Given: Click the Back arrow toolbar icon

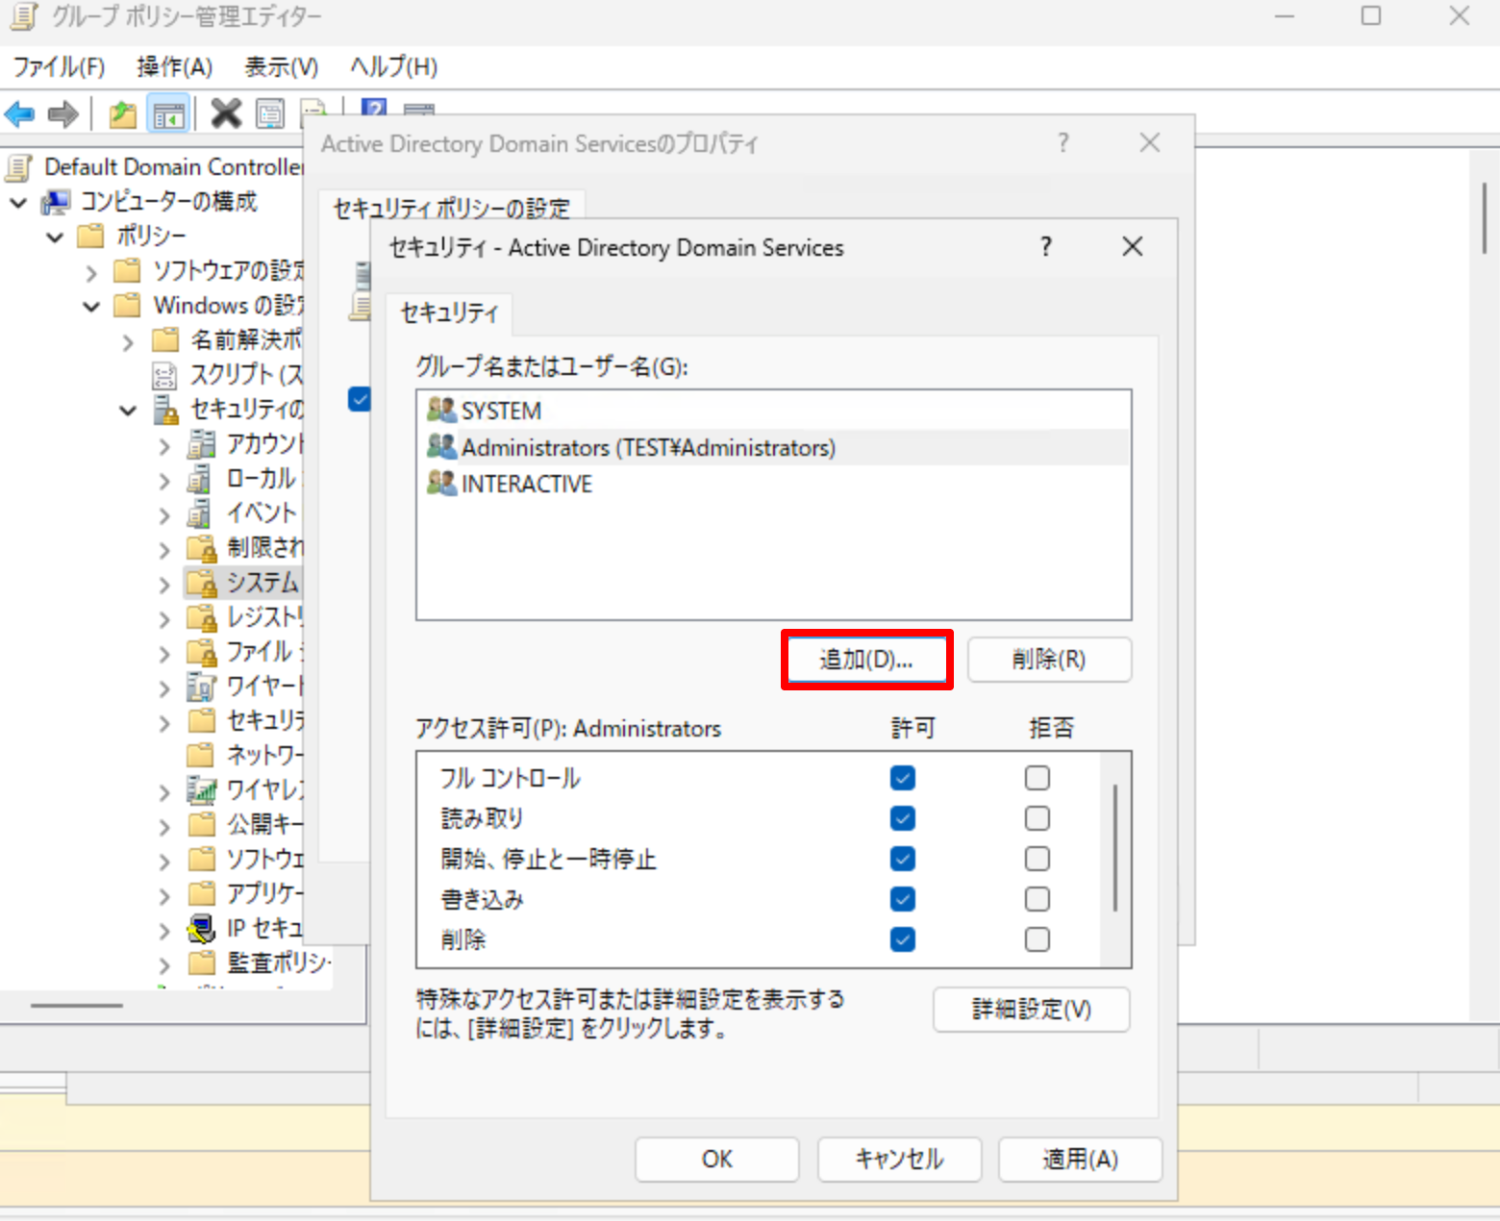Looking at the screenshot, I should pos(20,114).
